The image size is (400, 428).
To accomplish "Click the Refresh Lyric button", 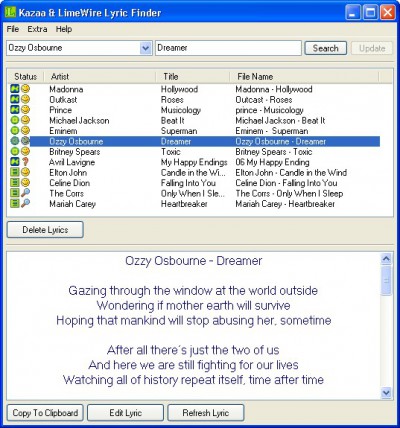I will [x=206, y=413].
